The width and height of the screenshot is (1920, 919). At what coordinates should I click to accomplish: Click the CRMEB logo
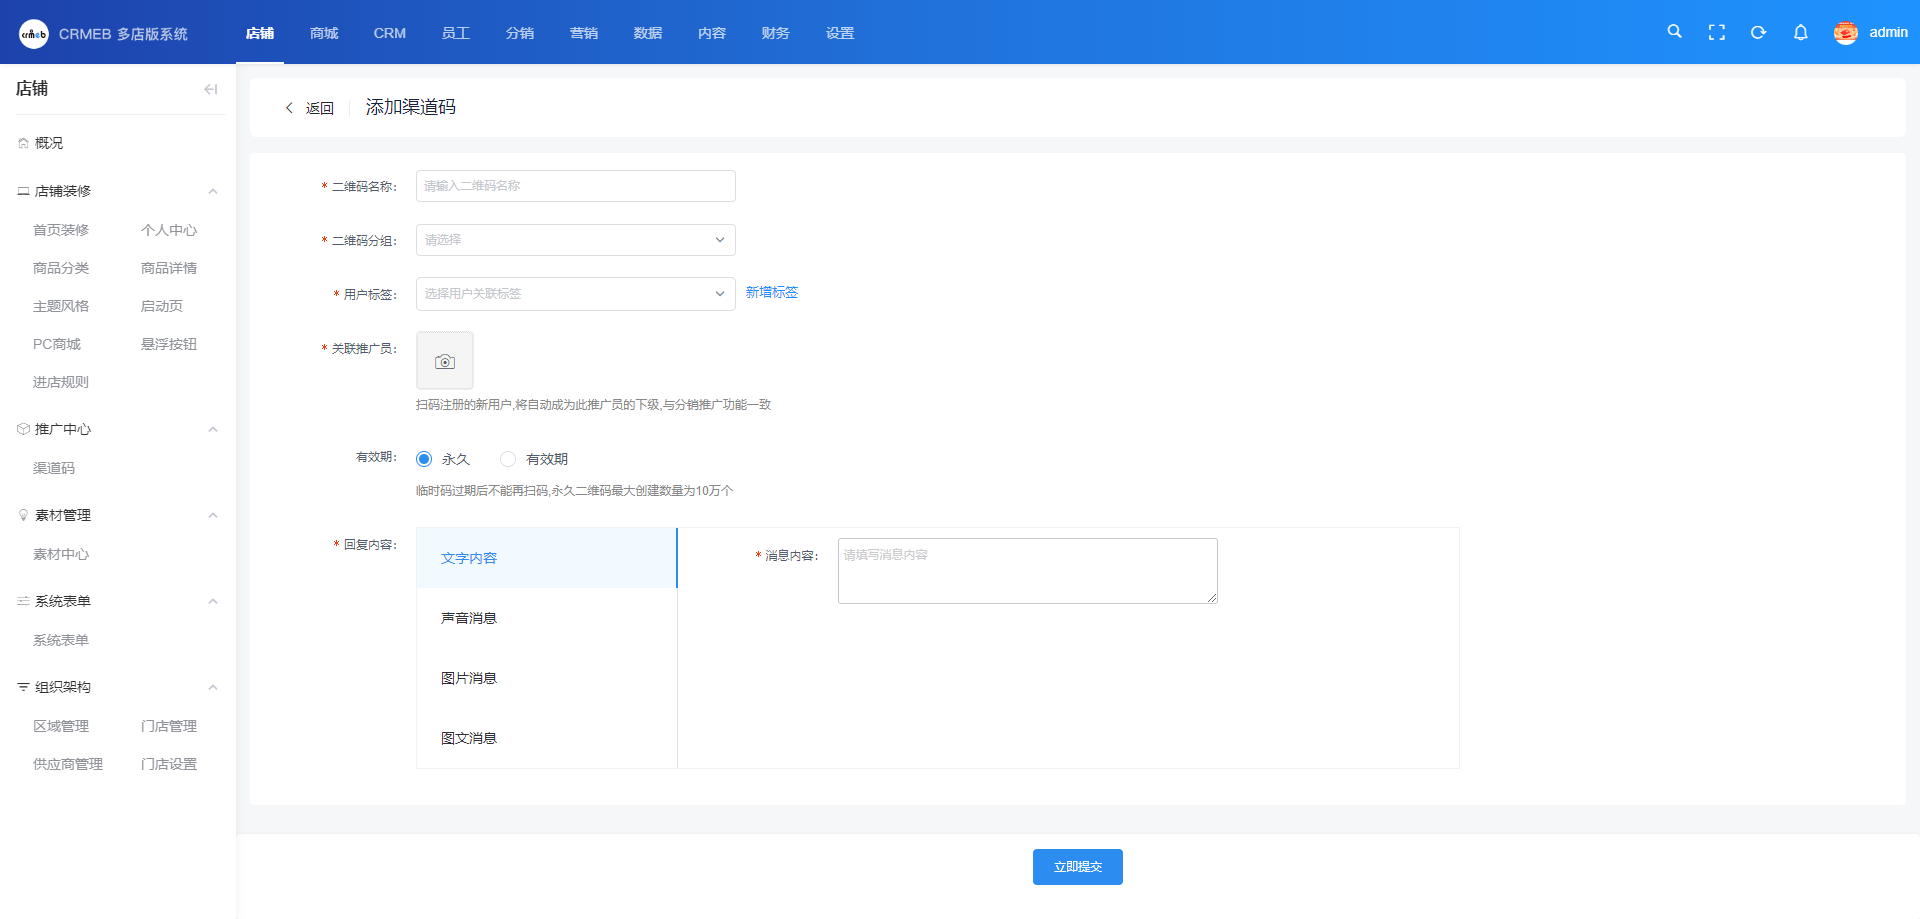pyautogui.click(x=34, y=34)
